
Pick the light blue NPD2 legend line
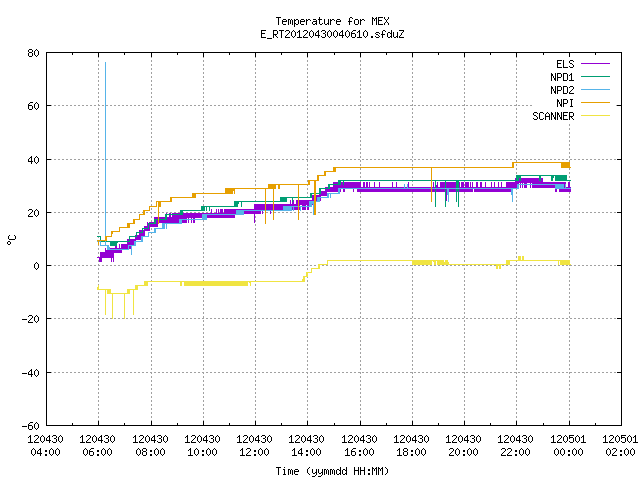coord(596,89)
